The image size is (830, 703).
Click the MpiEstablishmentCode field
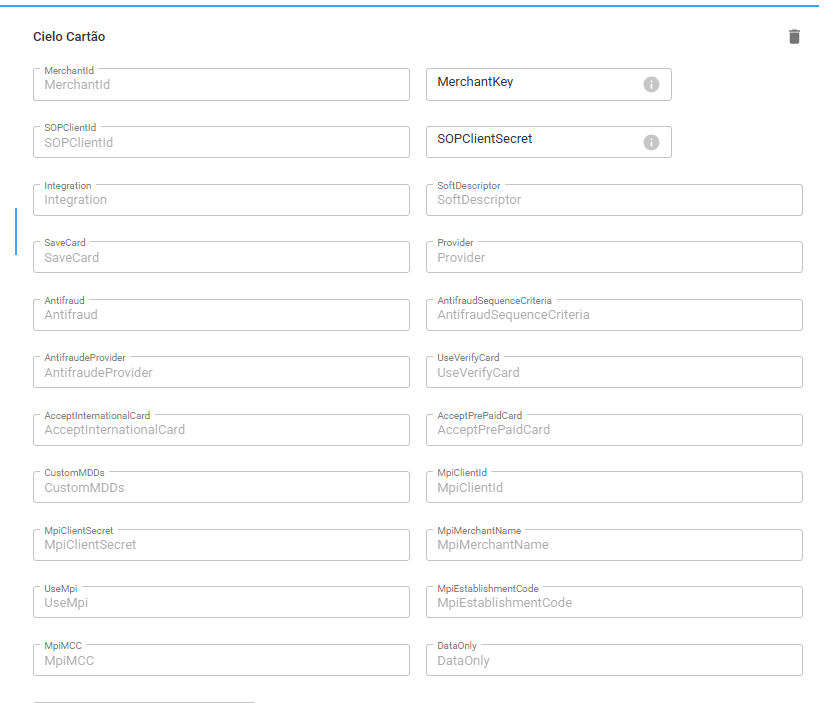tap(614, 602)
